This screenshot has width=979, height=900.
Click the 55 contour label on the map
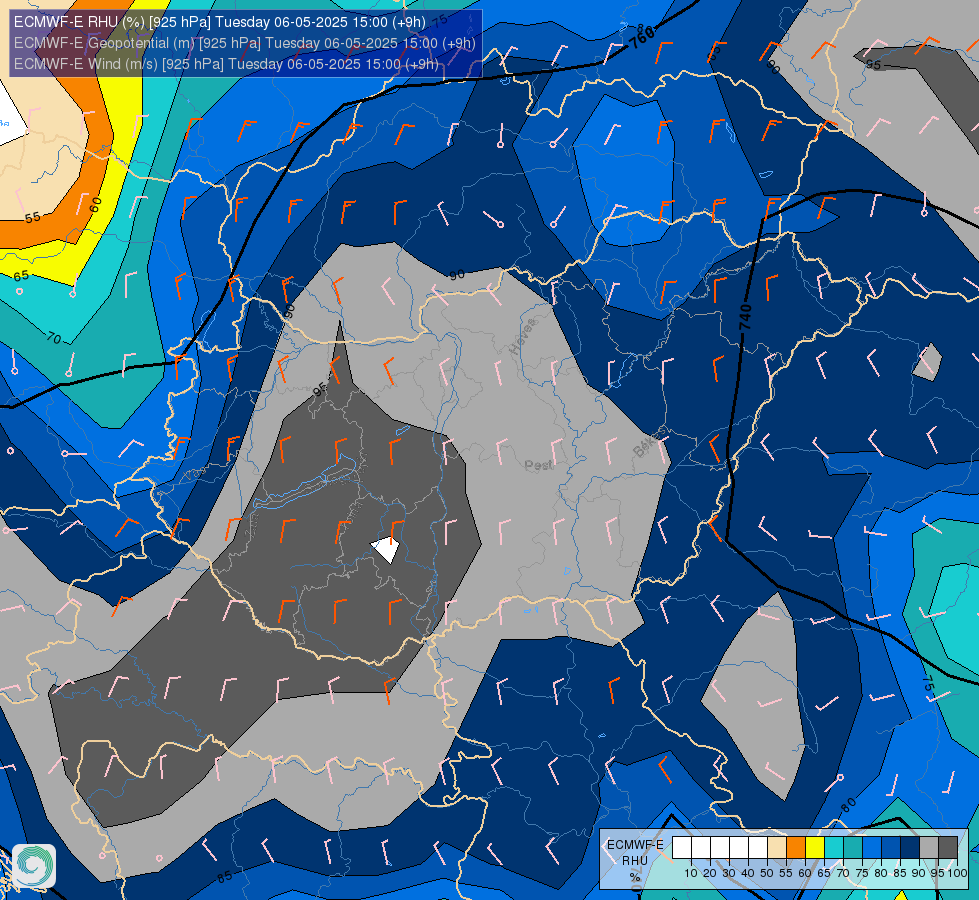tap(32, 217)
